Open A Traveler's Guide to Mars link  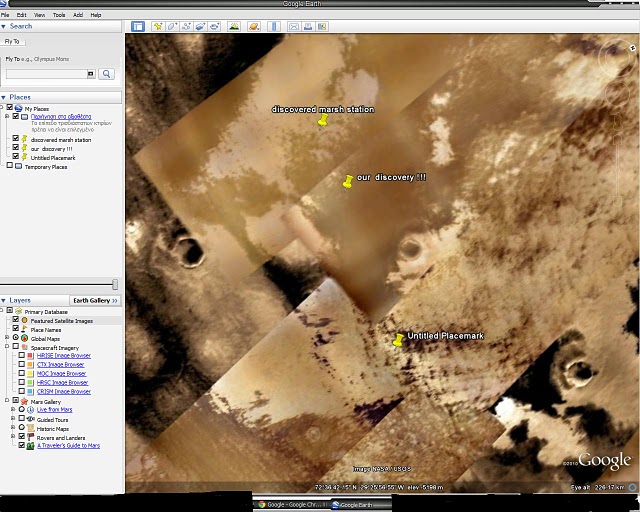tap(69, 445)
